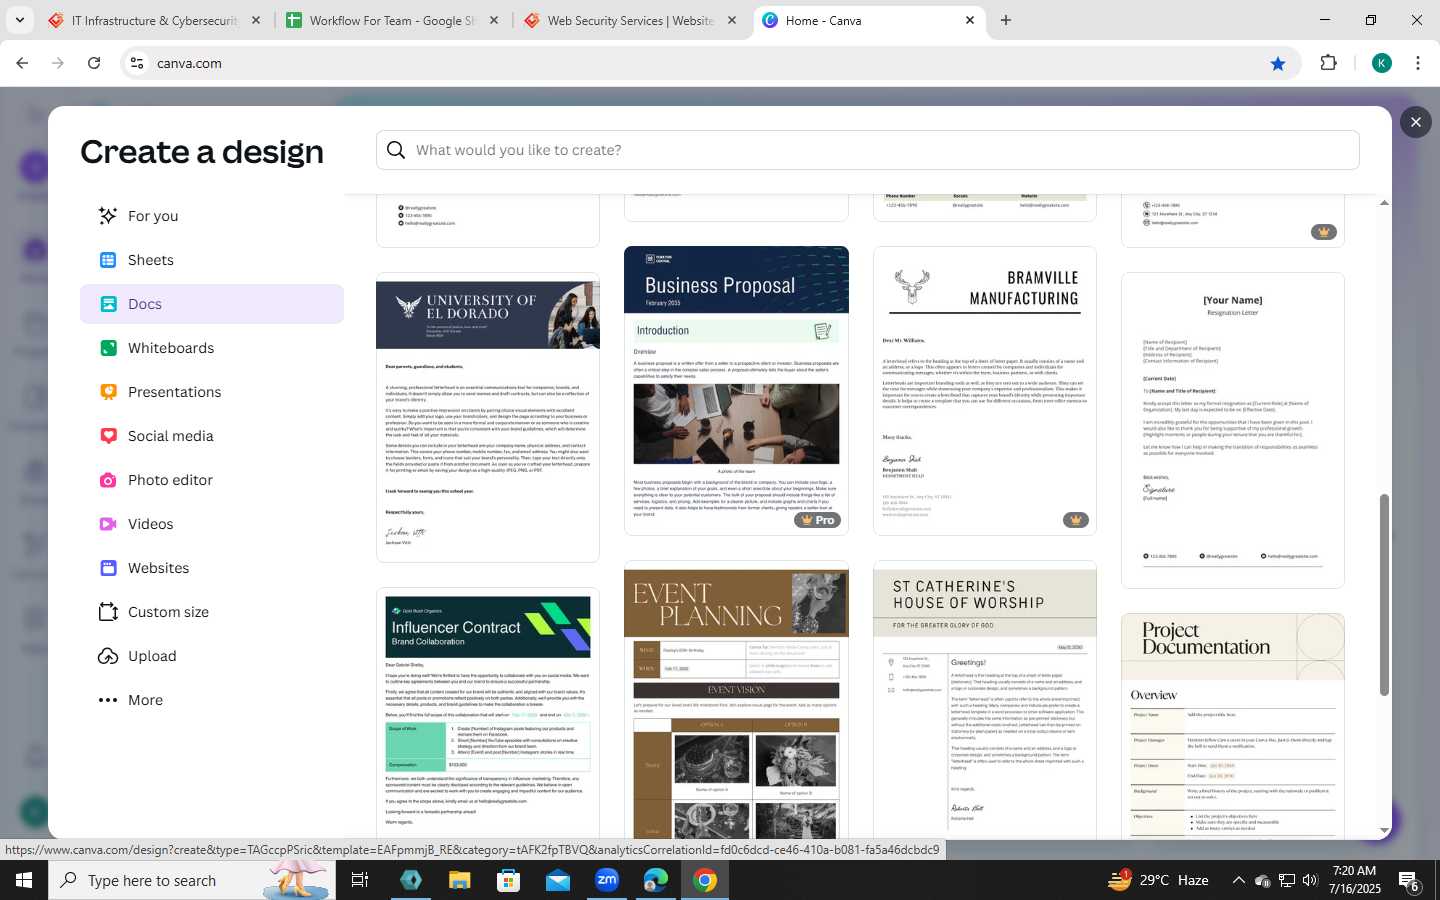Select Presentations category
The width and height of the screenshot is (1440, 900).
[212, 392]
